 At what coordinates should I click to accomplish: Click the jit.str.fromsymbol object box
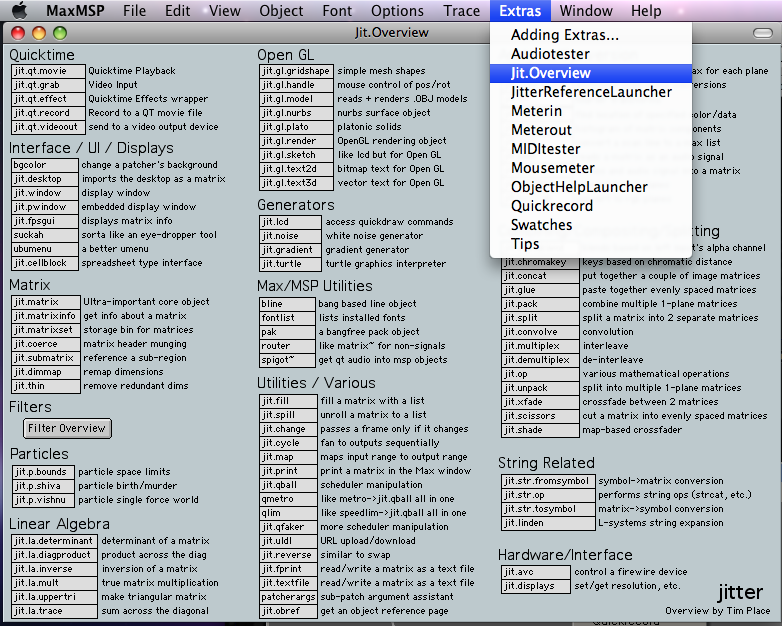[x=548, y=481]
